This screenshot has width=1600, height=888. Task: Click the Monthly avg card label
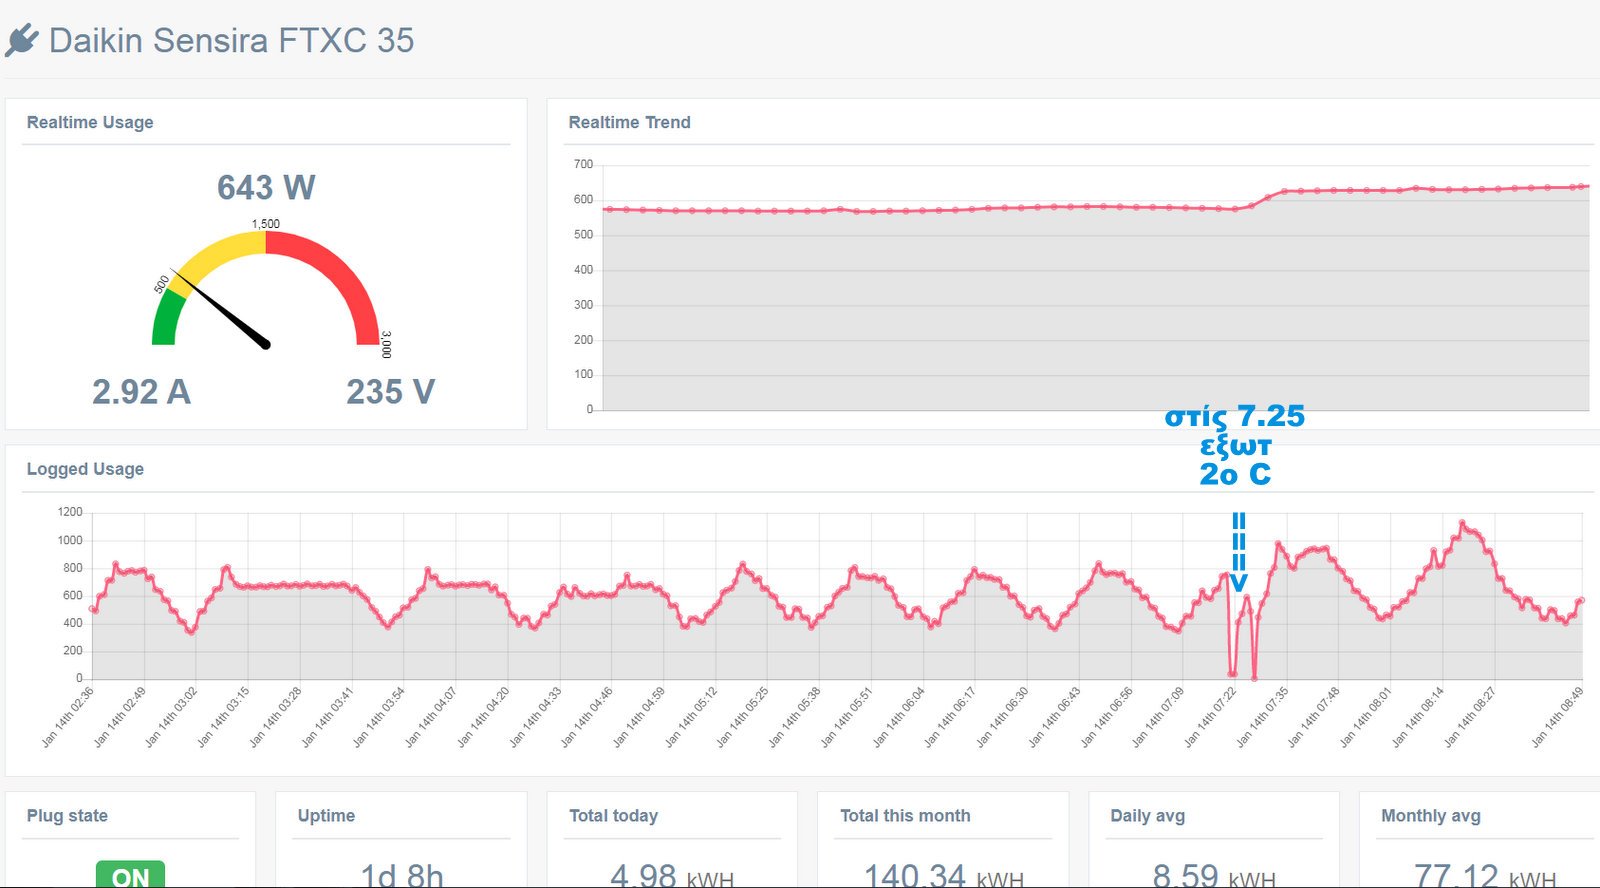pos(1430,816)
